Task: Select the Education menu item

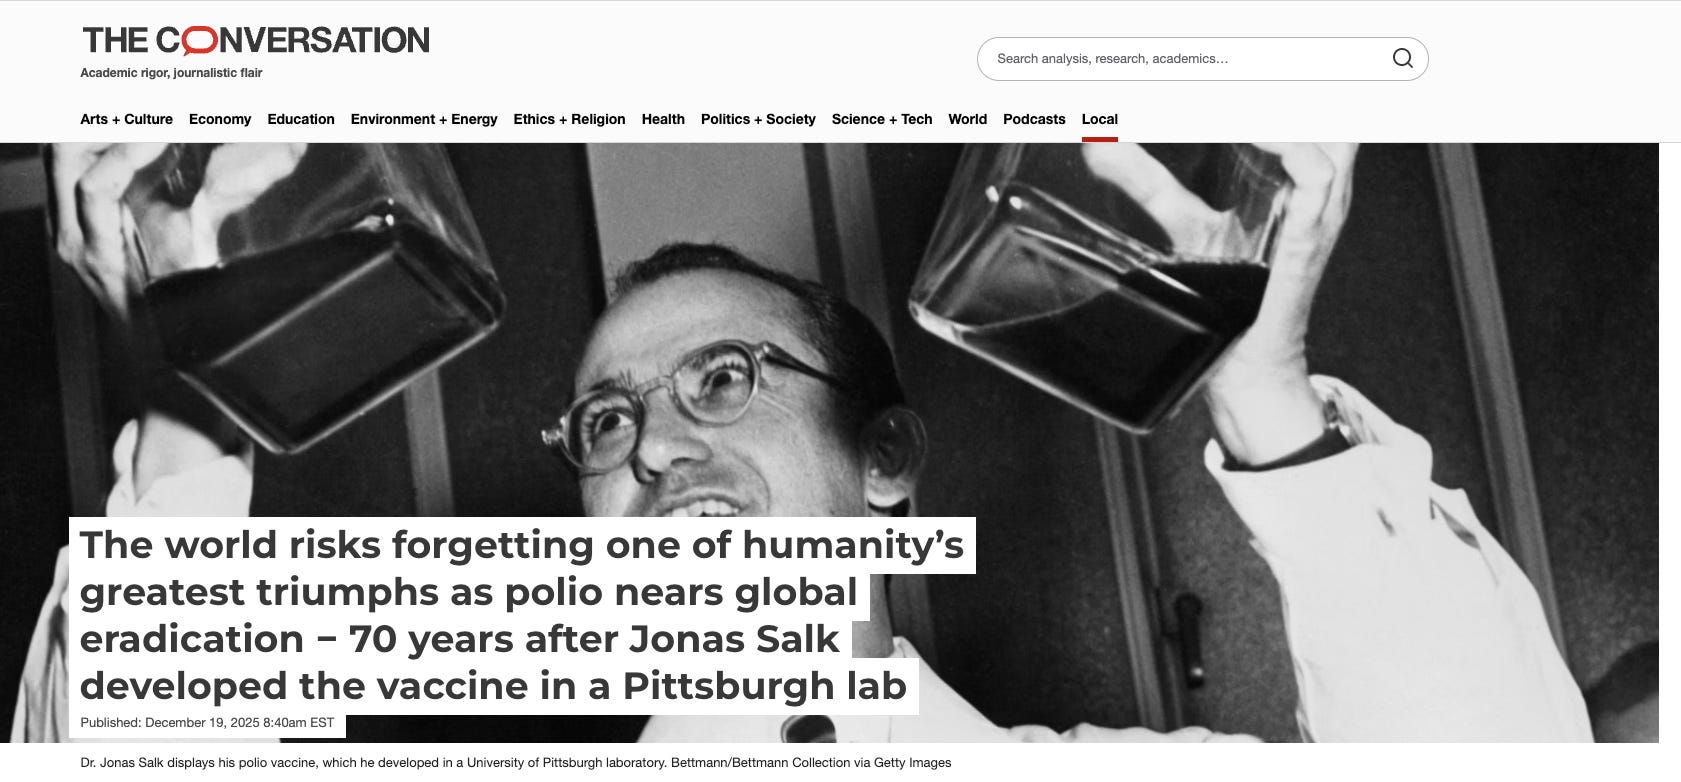Action: 301,119
